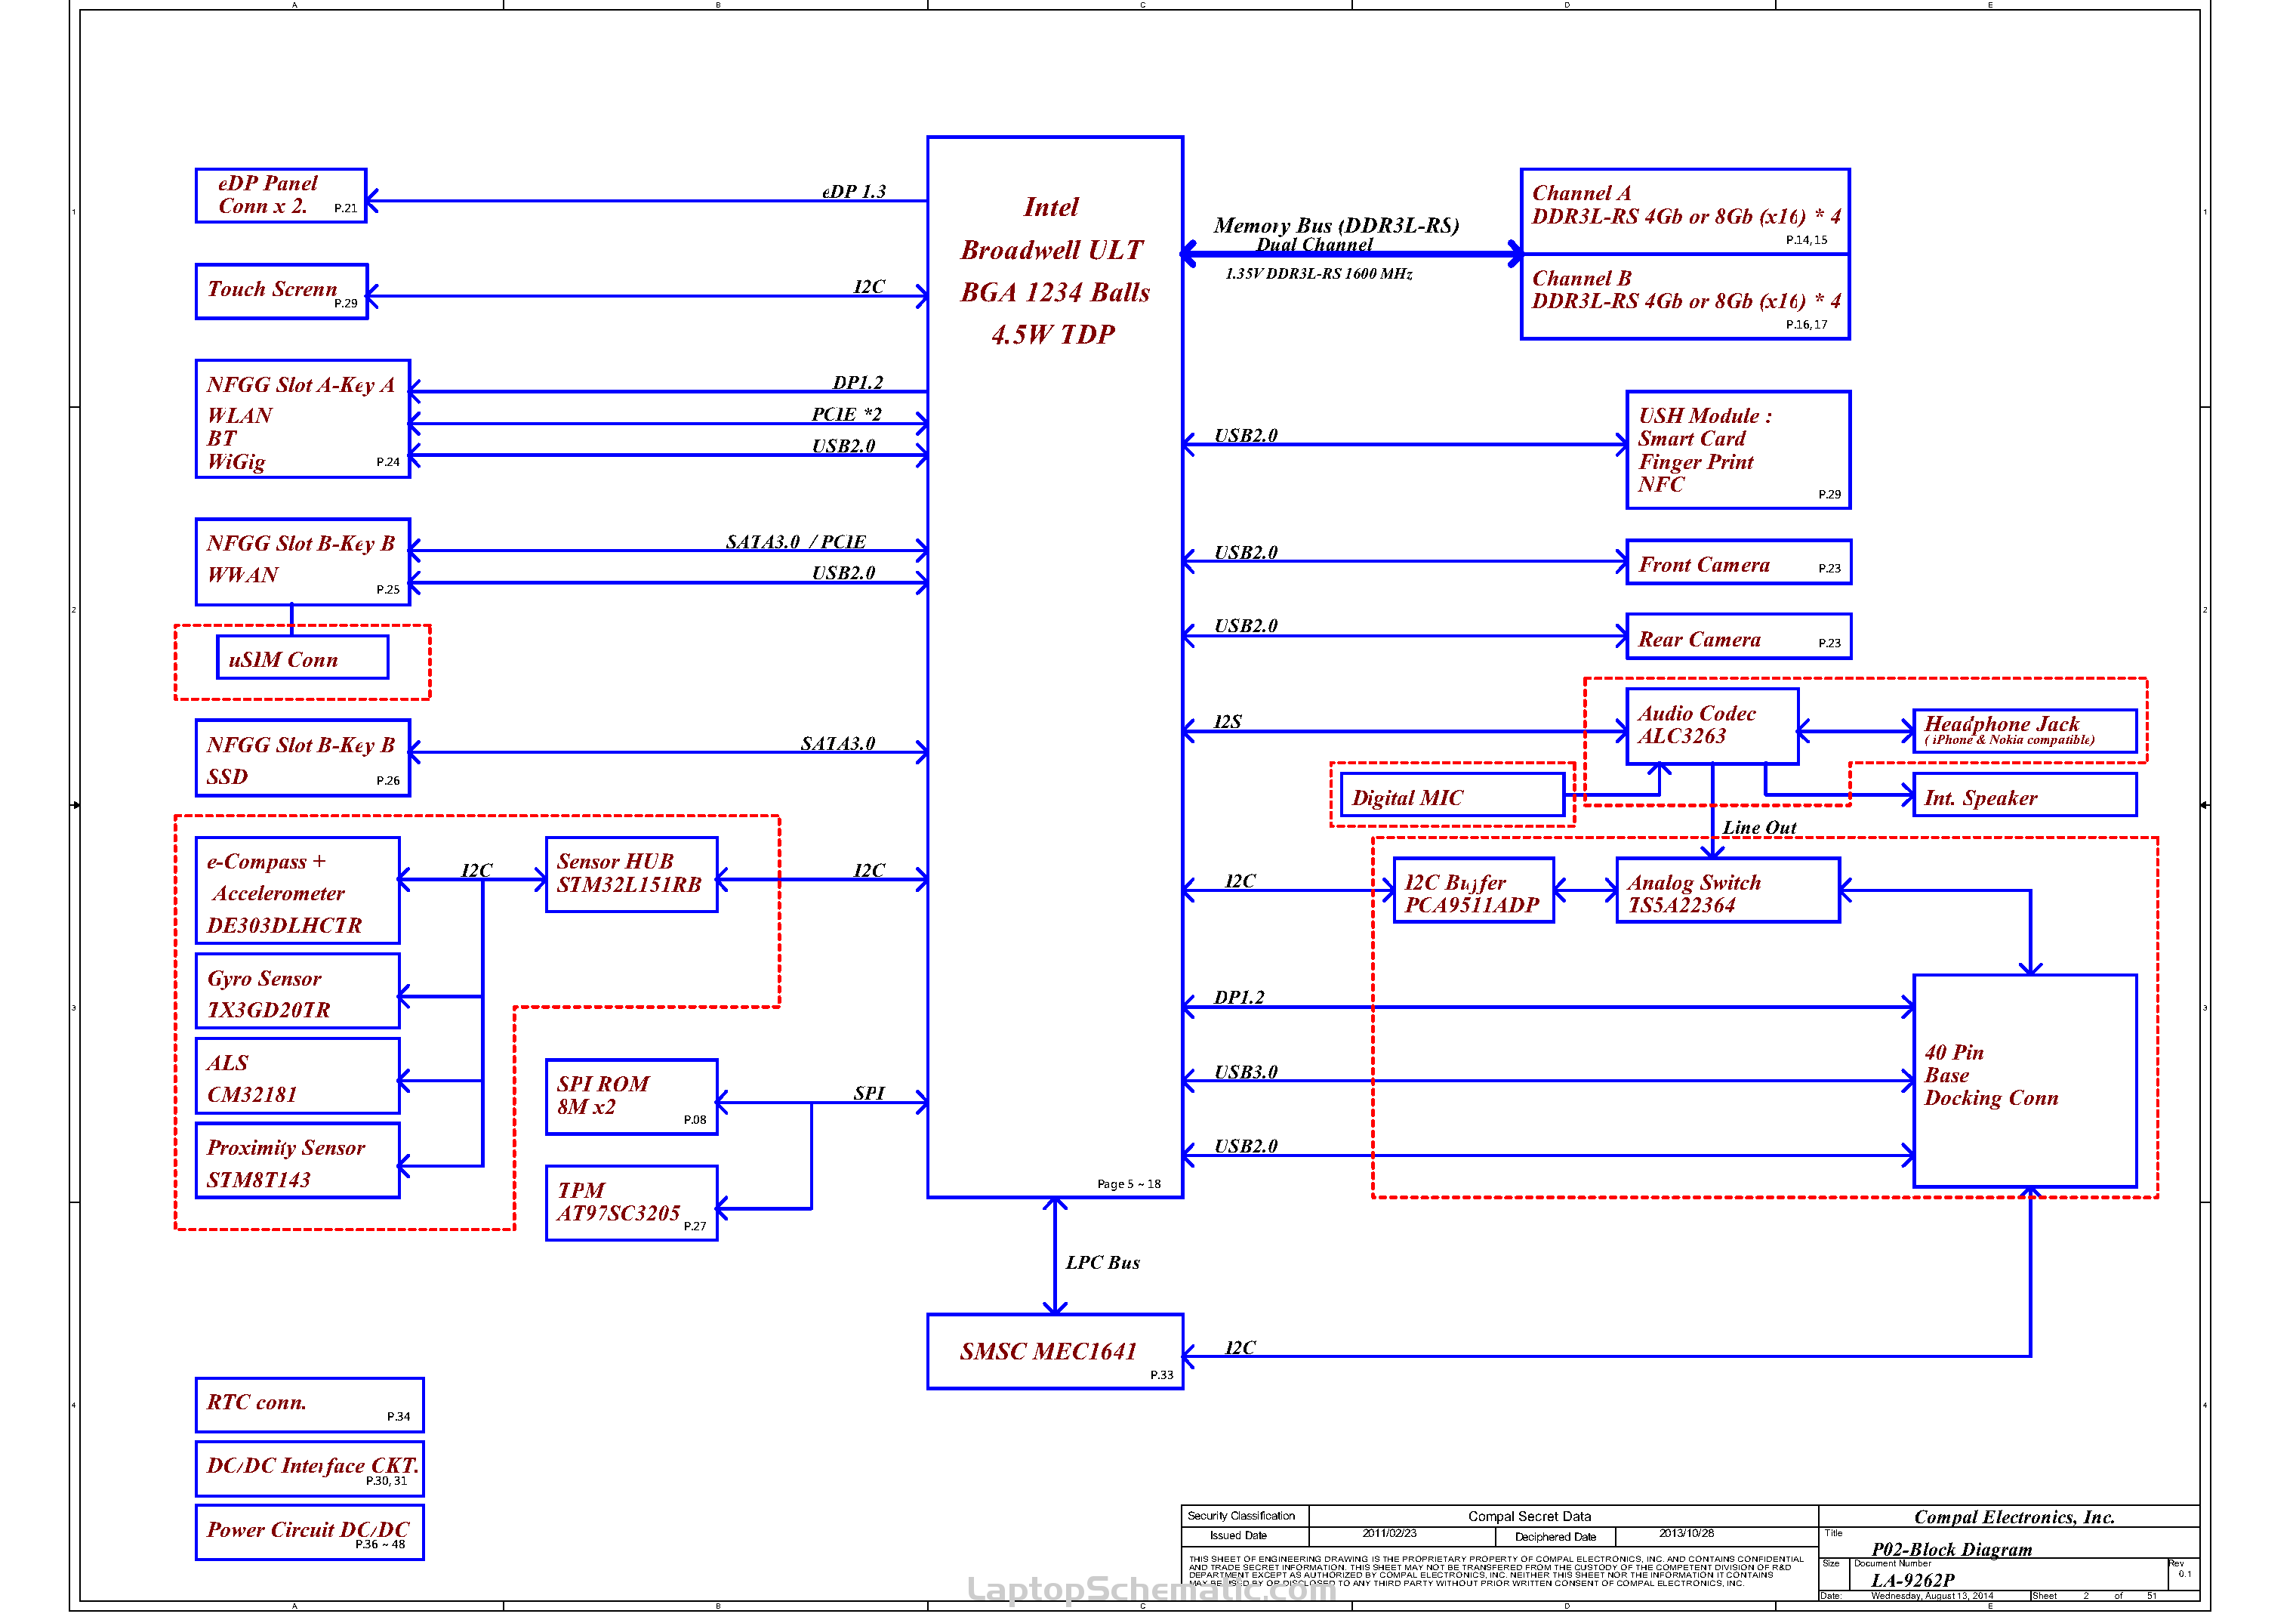
Task: Select the NFGG Slot B-Key B WWAN block
Action: point(303,562)
